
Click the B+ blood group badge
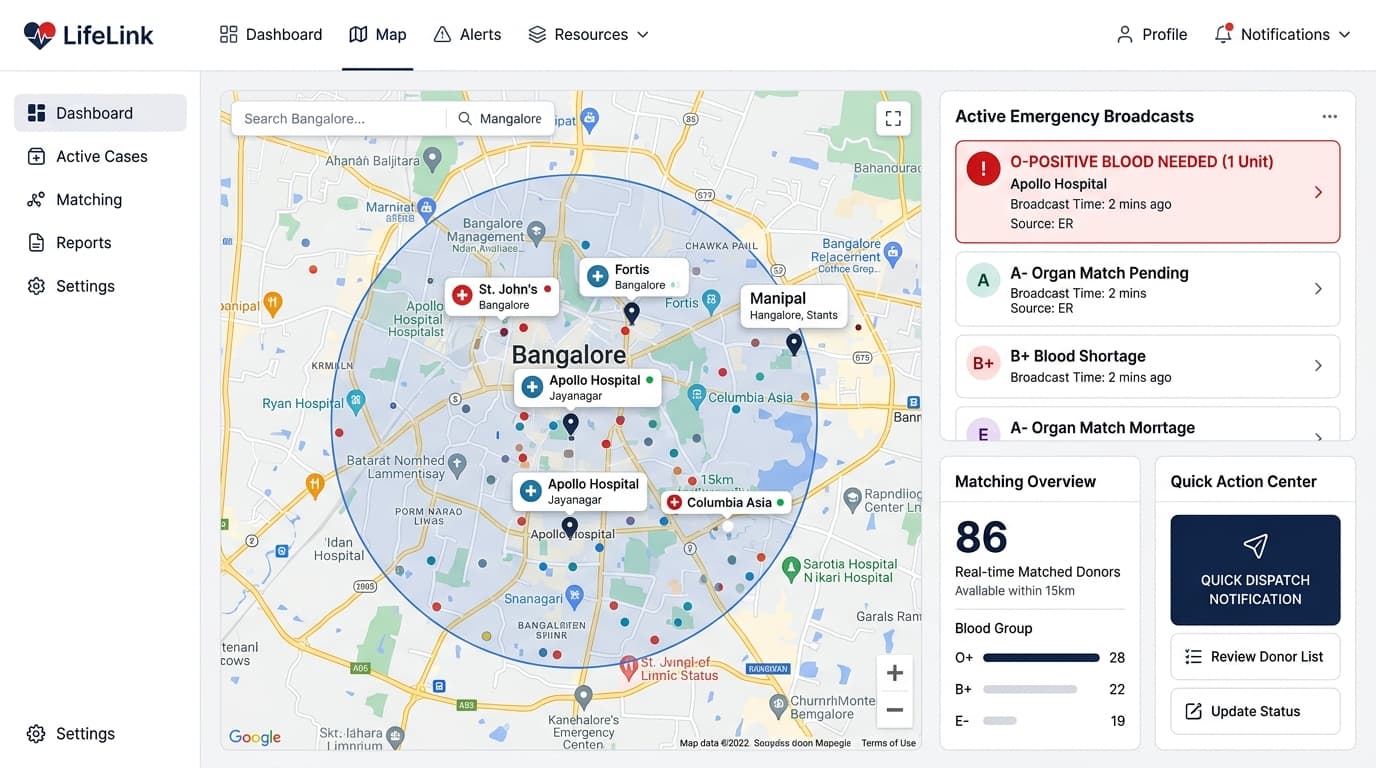coord(983,364)
